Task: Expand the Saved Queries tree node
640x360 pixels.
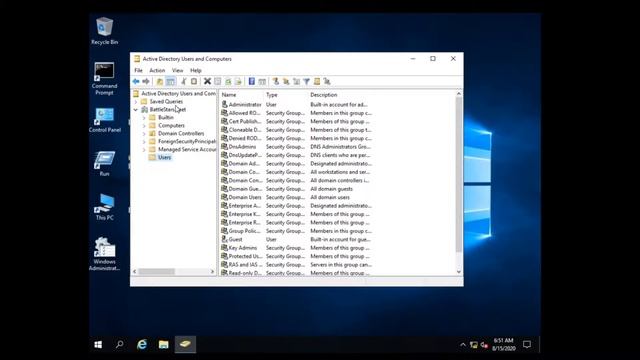Action: tap(136, 102)
